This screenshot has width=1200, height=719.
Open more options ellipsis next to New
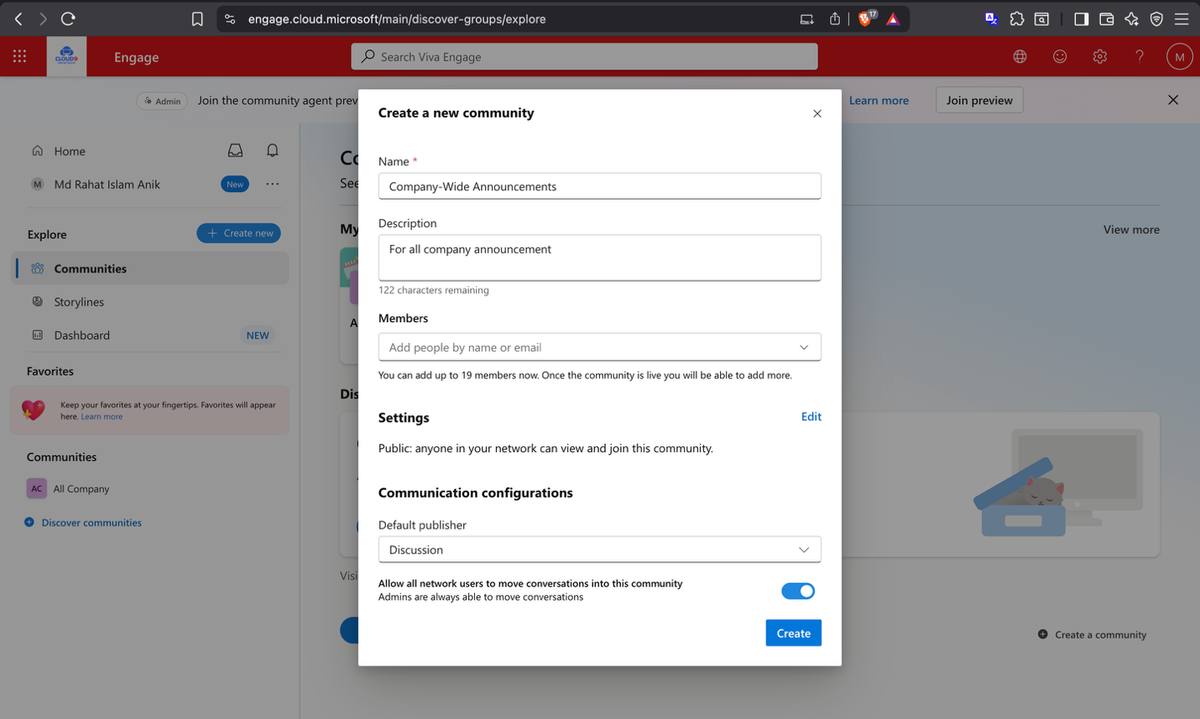coord(272,184)
